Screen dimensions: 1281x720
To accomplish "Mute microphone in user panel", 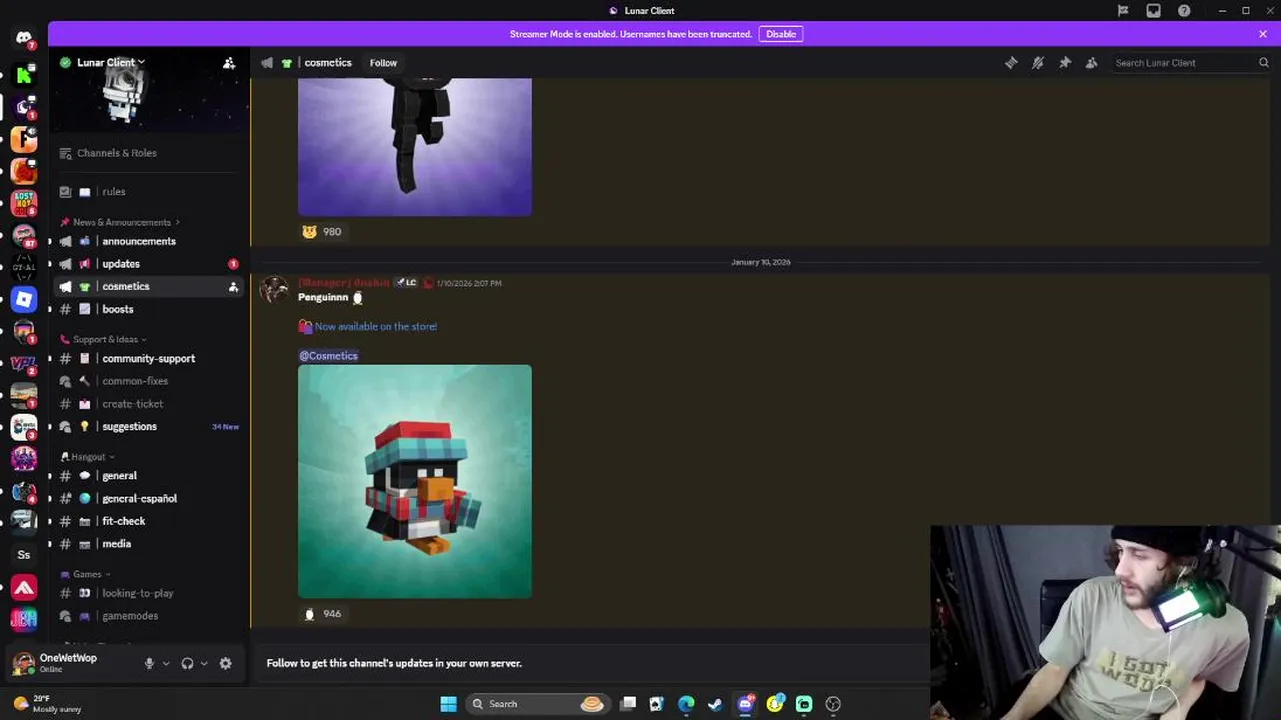I will [x=149, y=663].
